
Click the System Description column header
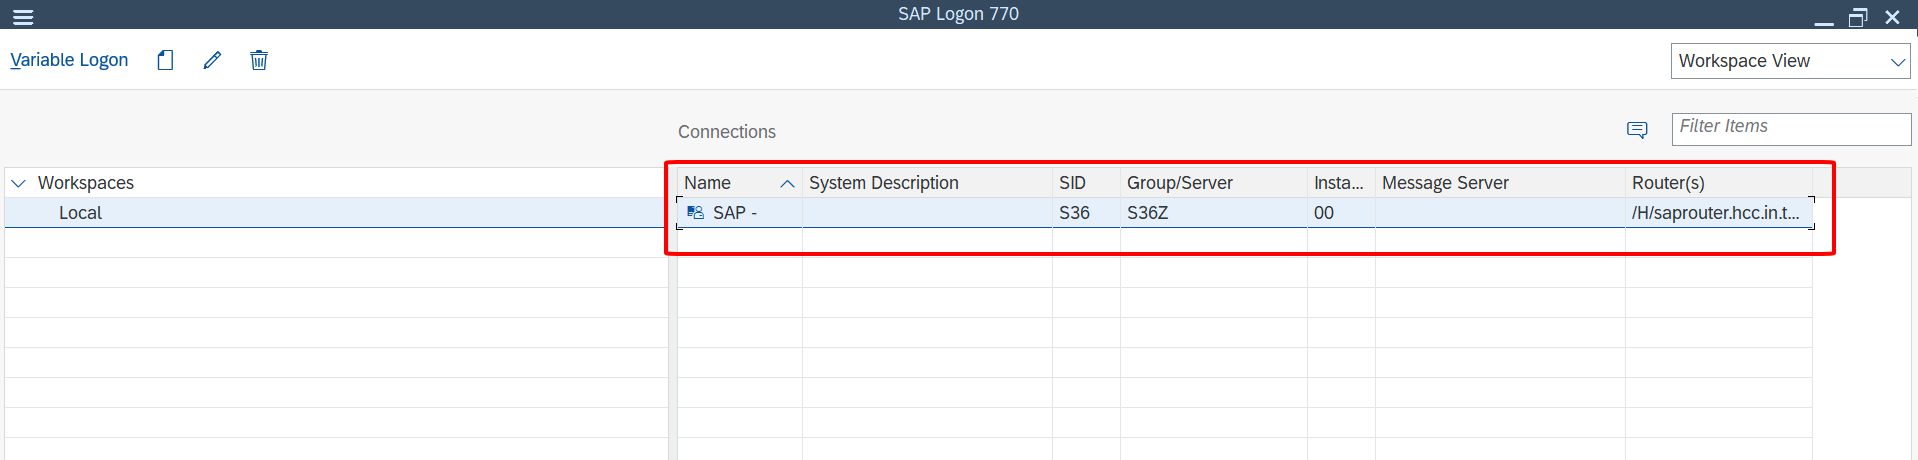click(883, 183)
